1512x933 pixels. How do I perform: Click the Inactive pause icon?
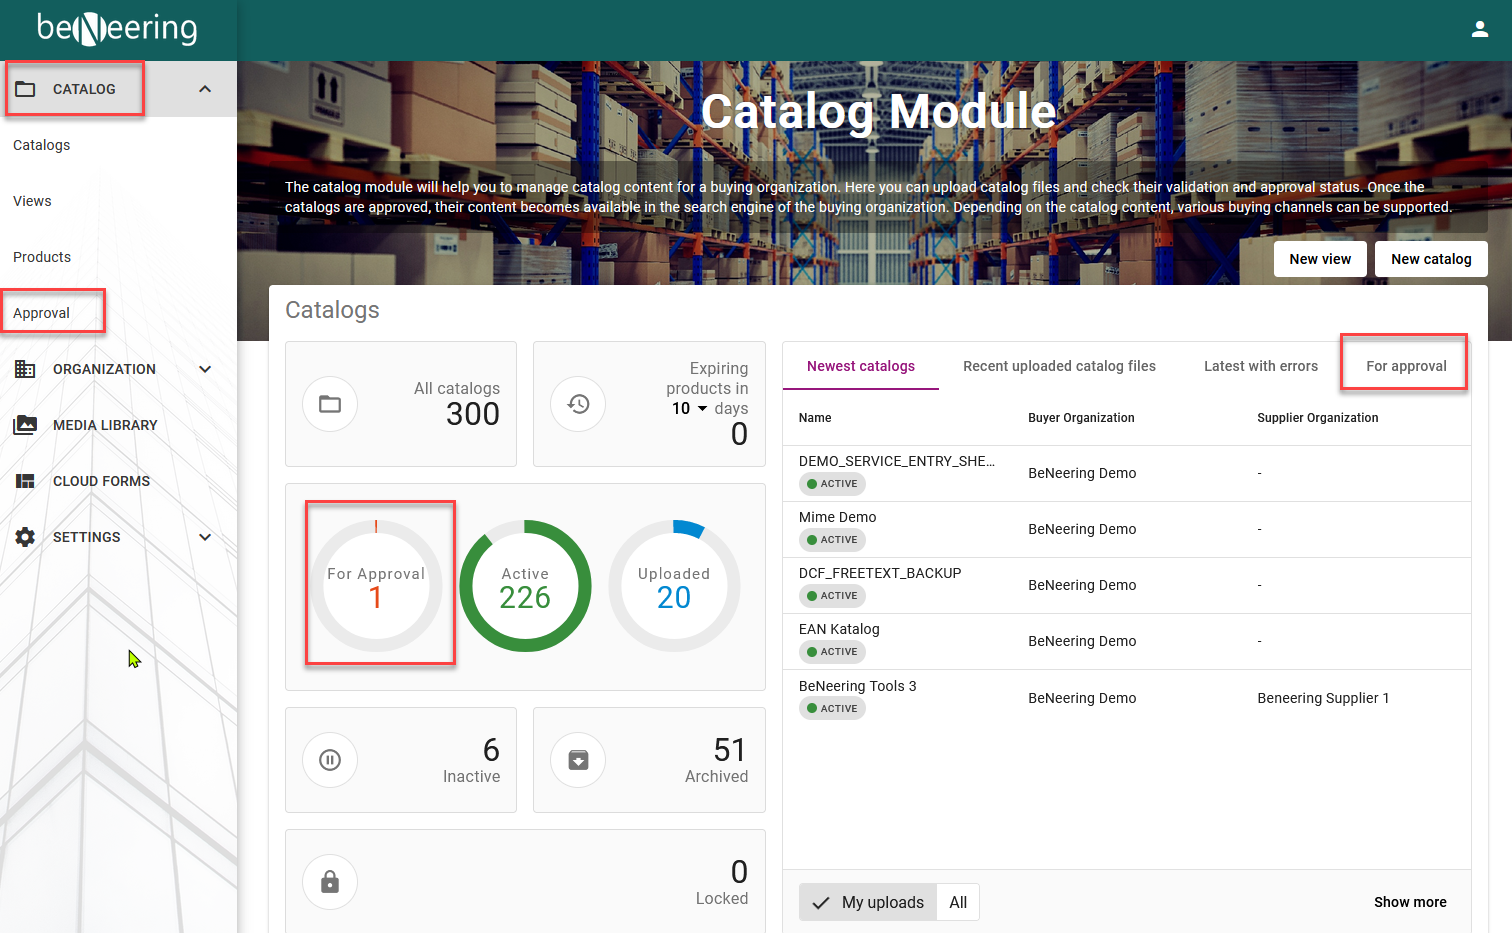pyautogui.click(x=330, y=760)
